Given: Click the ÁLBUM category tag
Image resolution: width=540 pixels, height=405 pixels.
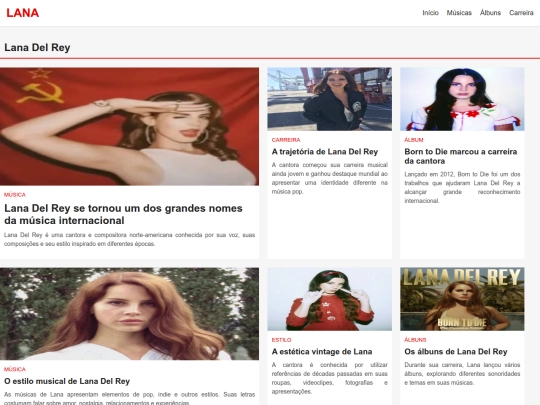Looking at the screenshot, I should pos(414,140).
